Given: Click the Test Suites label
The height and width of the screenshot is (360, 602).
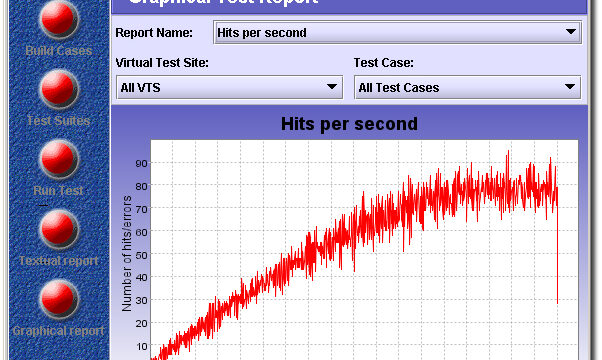Looking at the screenshot, I should point(59,121).
